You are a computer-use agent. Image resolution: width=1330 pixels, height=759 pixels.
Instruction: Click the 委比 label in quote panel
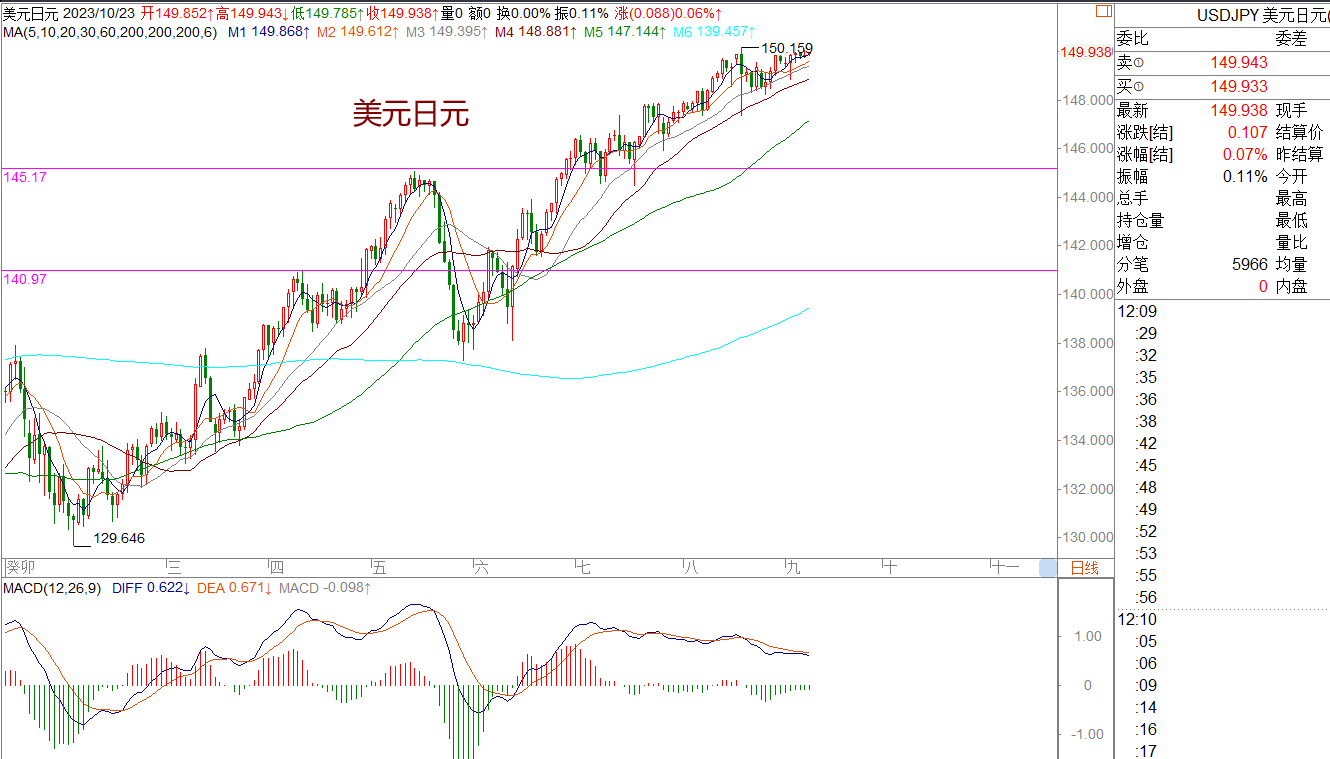pyautogui.click(x=1133, y=39)
